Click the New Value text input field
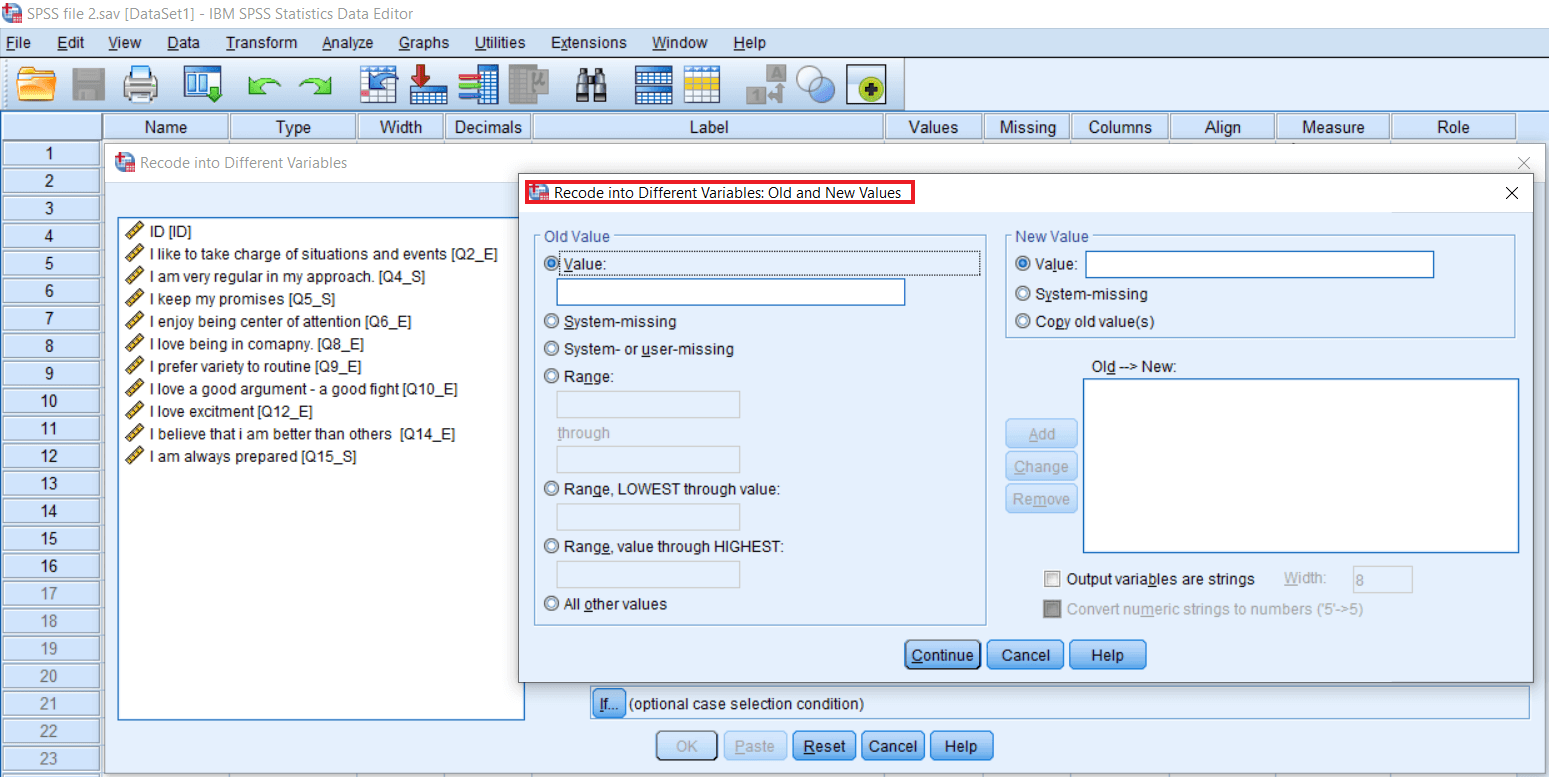Screen dimensions: 1549x777 [x=1260, y=264]
